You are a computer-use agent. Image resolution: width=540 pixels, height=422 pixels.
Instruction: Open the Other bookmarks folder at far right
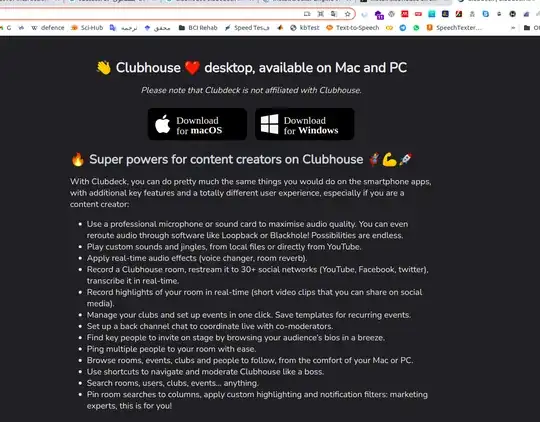[531, 28]
